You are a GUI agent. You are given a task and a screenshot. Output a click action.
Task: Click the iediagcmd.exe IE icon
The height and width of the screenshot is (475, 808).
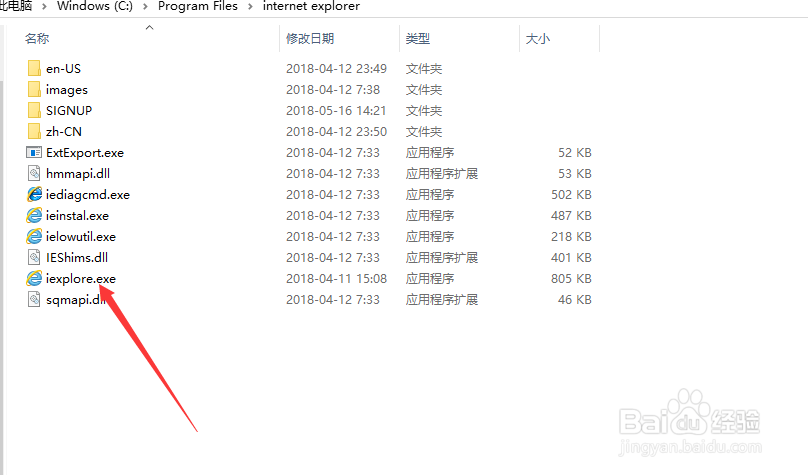click(x=34, y=195)
